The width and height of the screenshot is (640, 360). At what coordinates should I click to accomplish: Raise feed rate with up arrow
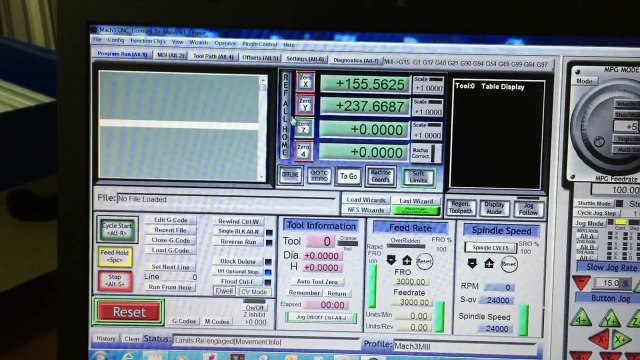pos(407,260)
